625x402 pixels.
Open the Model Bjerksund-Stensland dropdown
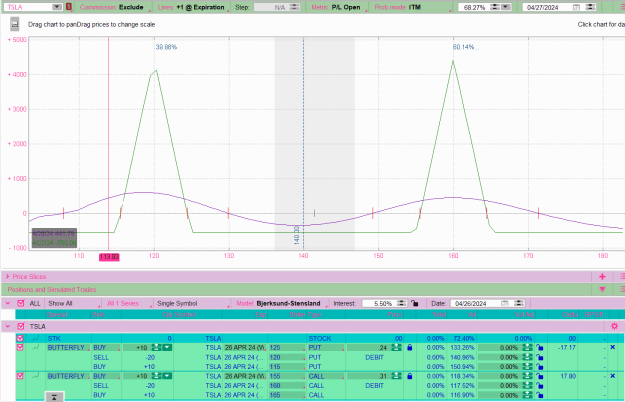(281, 304)
